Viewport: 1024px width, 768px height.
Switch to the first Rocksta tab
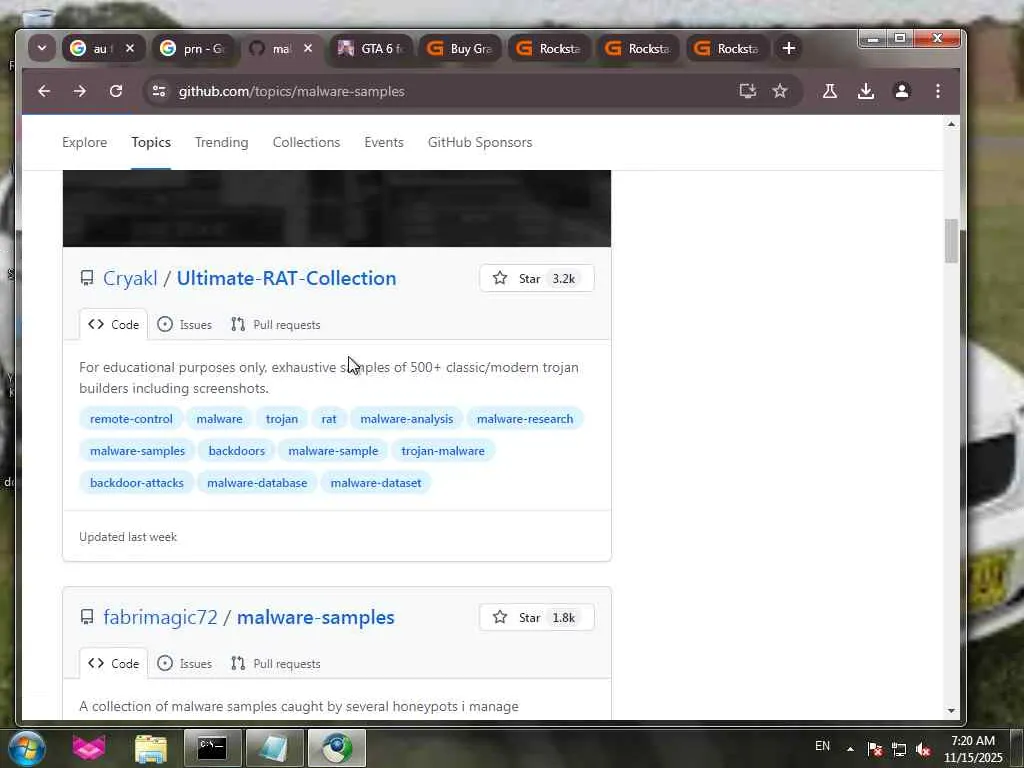(549, 48)
